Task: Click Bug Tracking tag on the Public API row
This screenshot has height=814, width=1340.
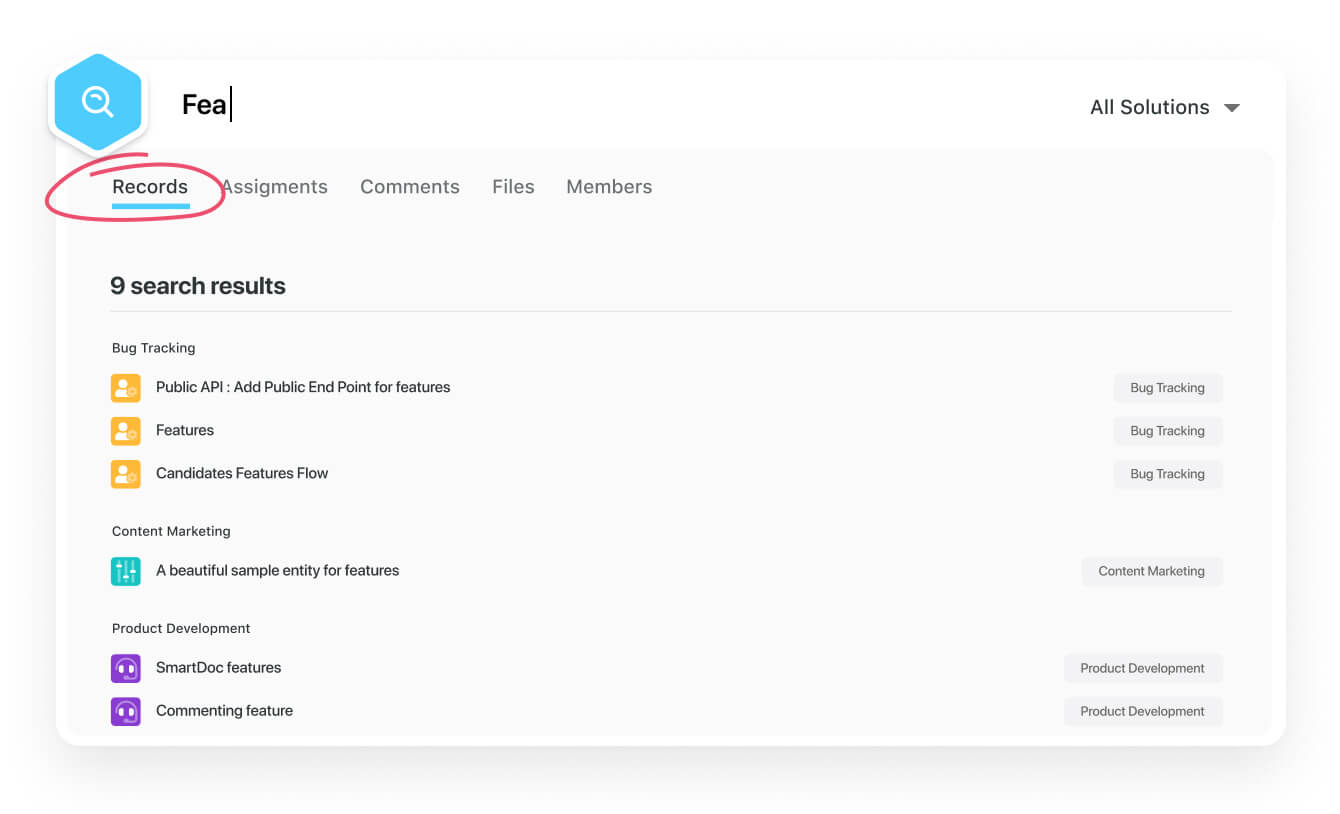Action: [x=1168, y=388]
